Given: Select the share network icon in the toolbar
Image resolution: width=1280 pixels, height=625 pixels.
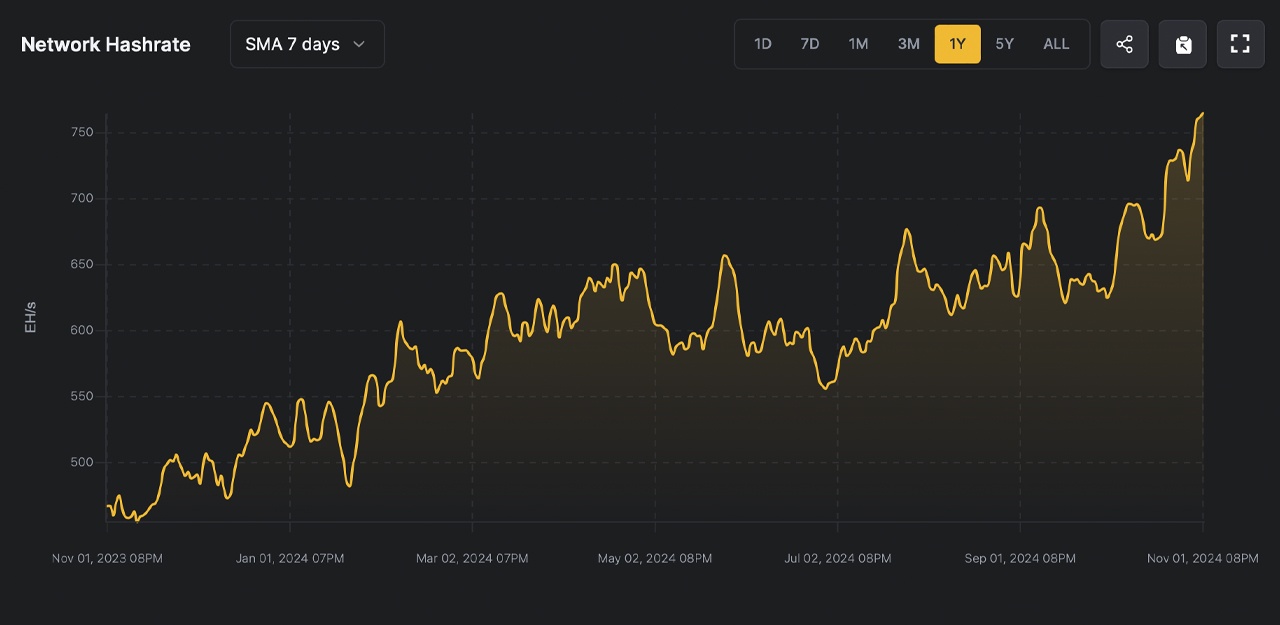Looking at the screenshot, I should coord(1124,44).
